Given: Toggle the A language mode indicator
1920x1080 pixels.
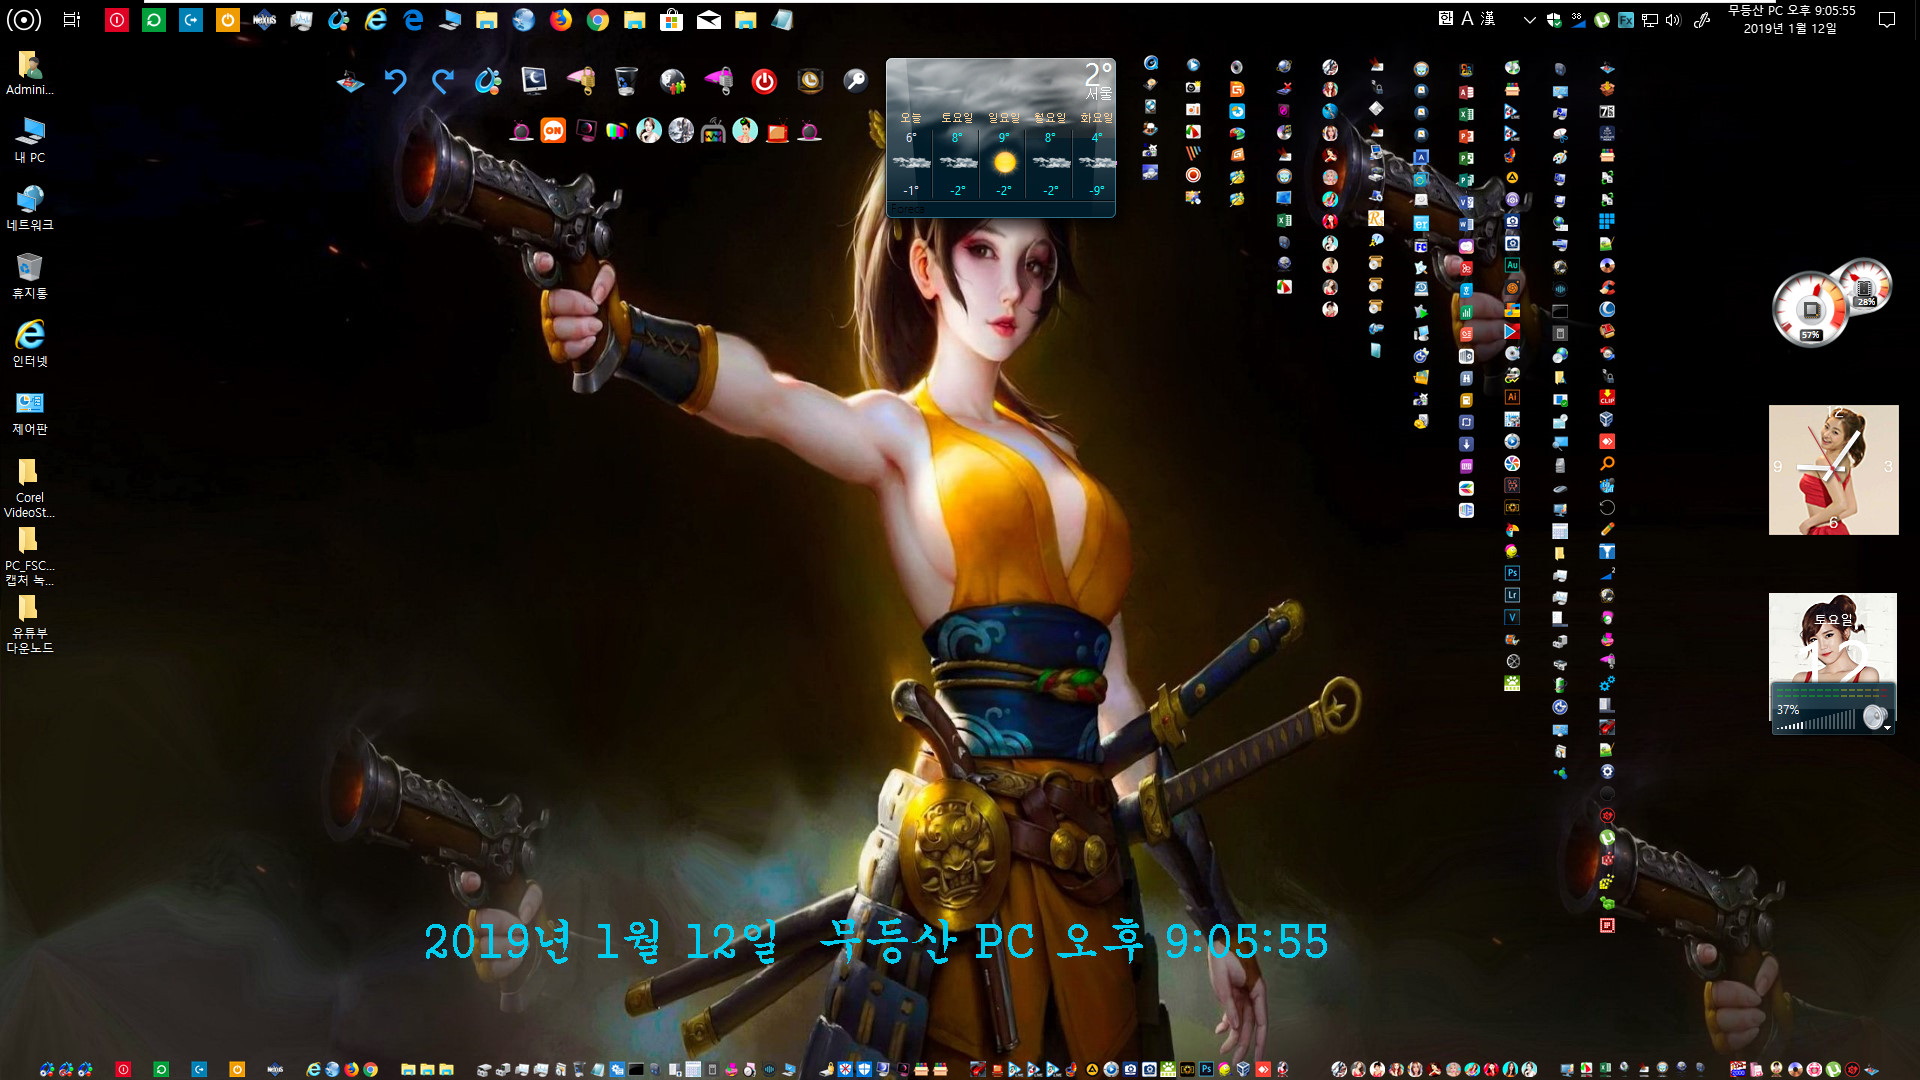Looking at the screenshot, I should tap(1467, 18).
